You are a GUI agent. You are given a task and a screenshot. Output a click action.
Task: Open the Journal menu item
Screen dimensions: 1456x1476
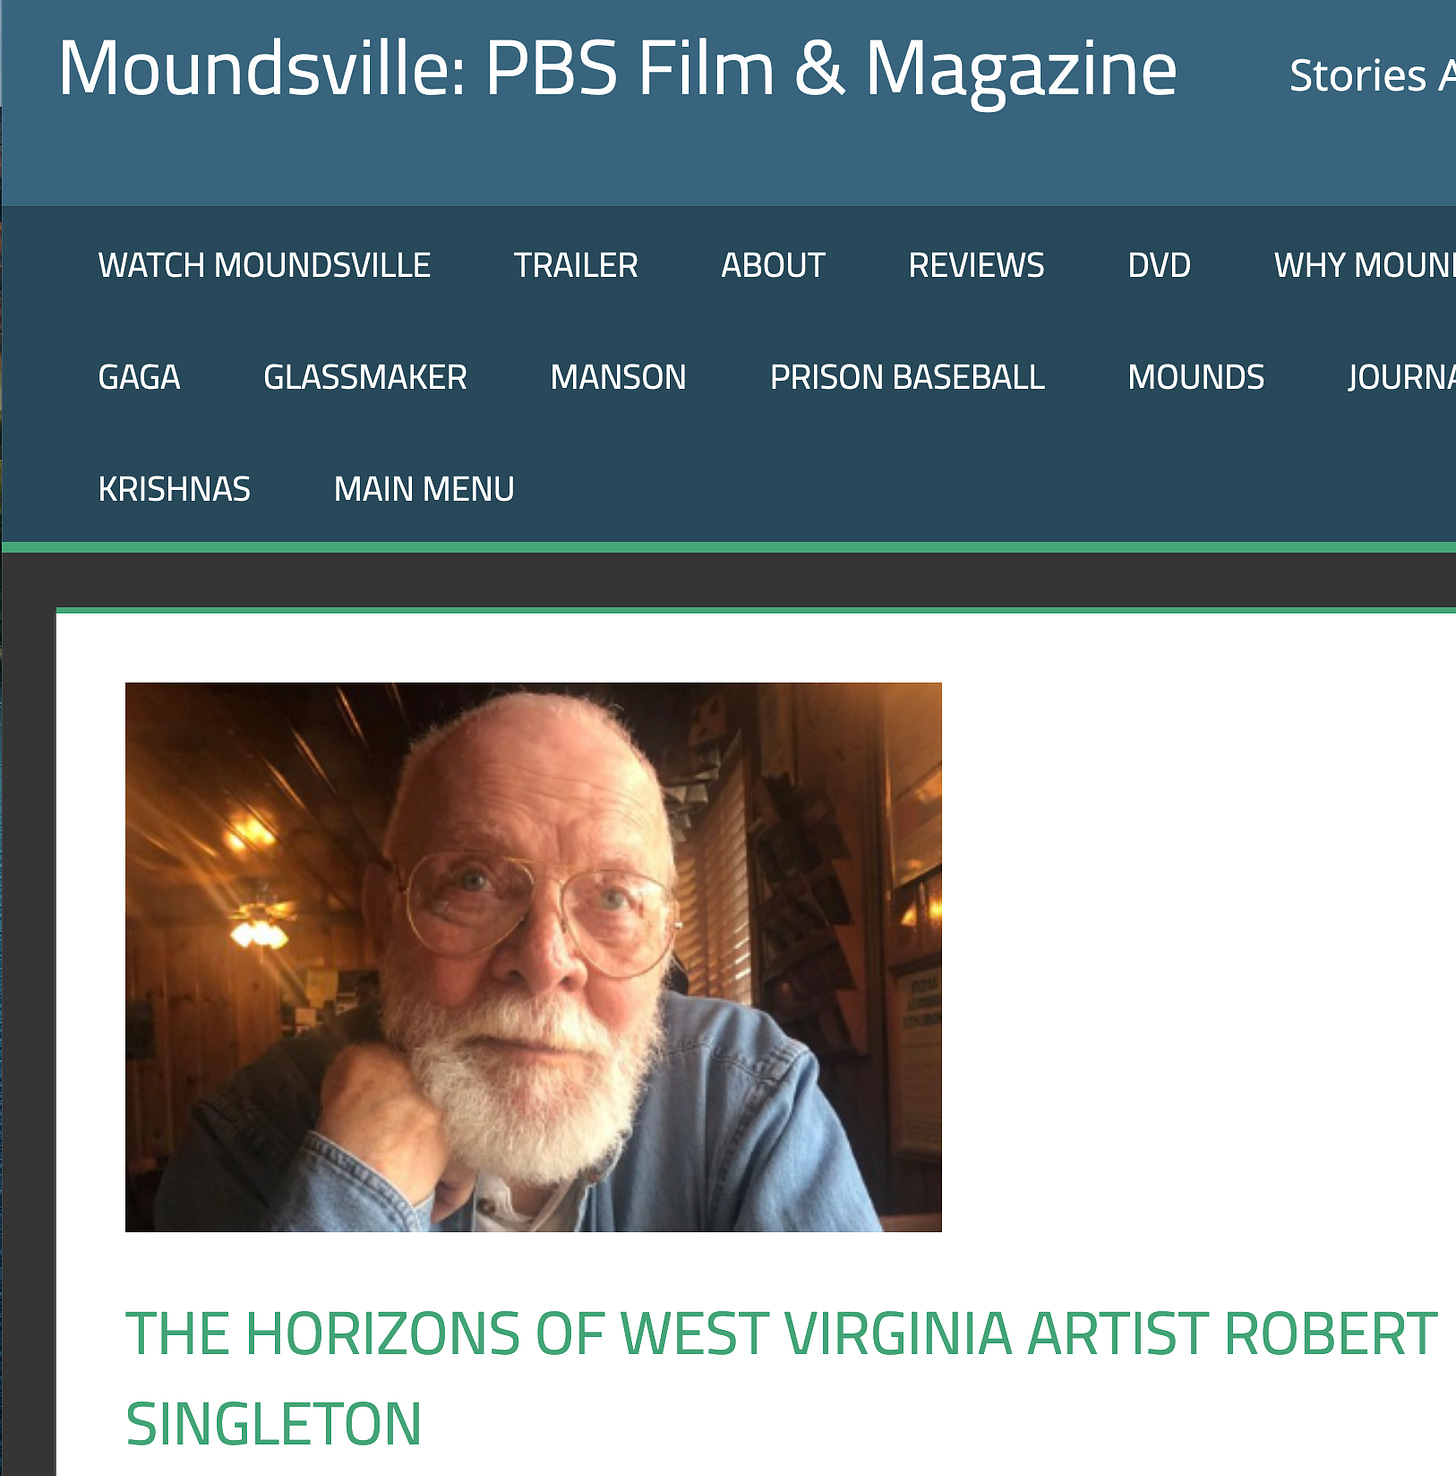1401,377
